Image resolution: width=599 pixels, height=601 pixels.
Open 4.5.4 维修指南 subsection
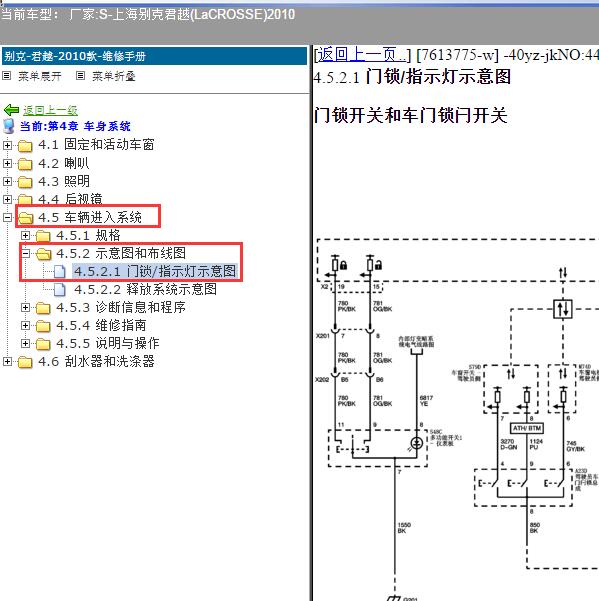pos(101,325)
